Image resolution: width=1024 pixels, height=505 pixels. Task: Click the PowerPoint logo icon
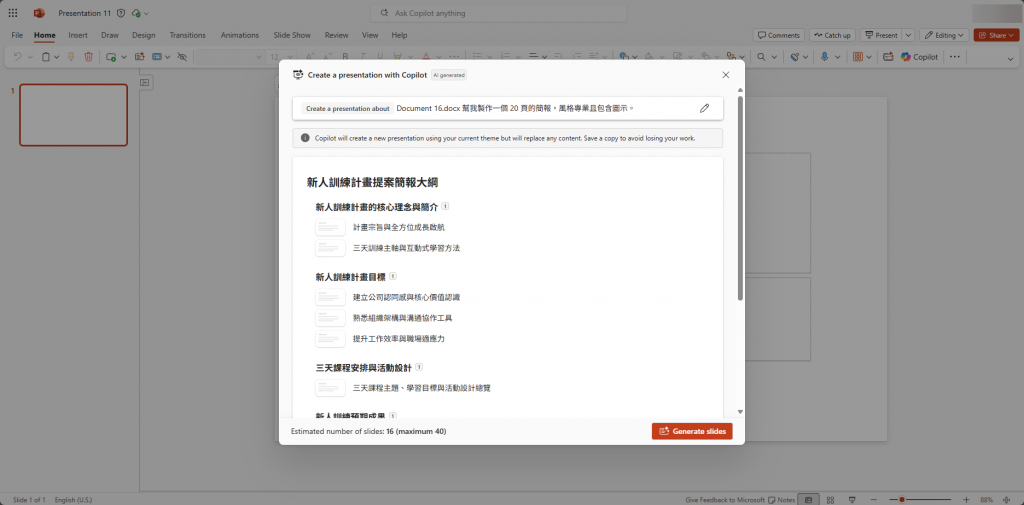click(x=39, y=13)
